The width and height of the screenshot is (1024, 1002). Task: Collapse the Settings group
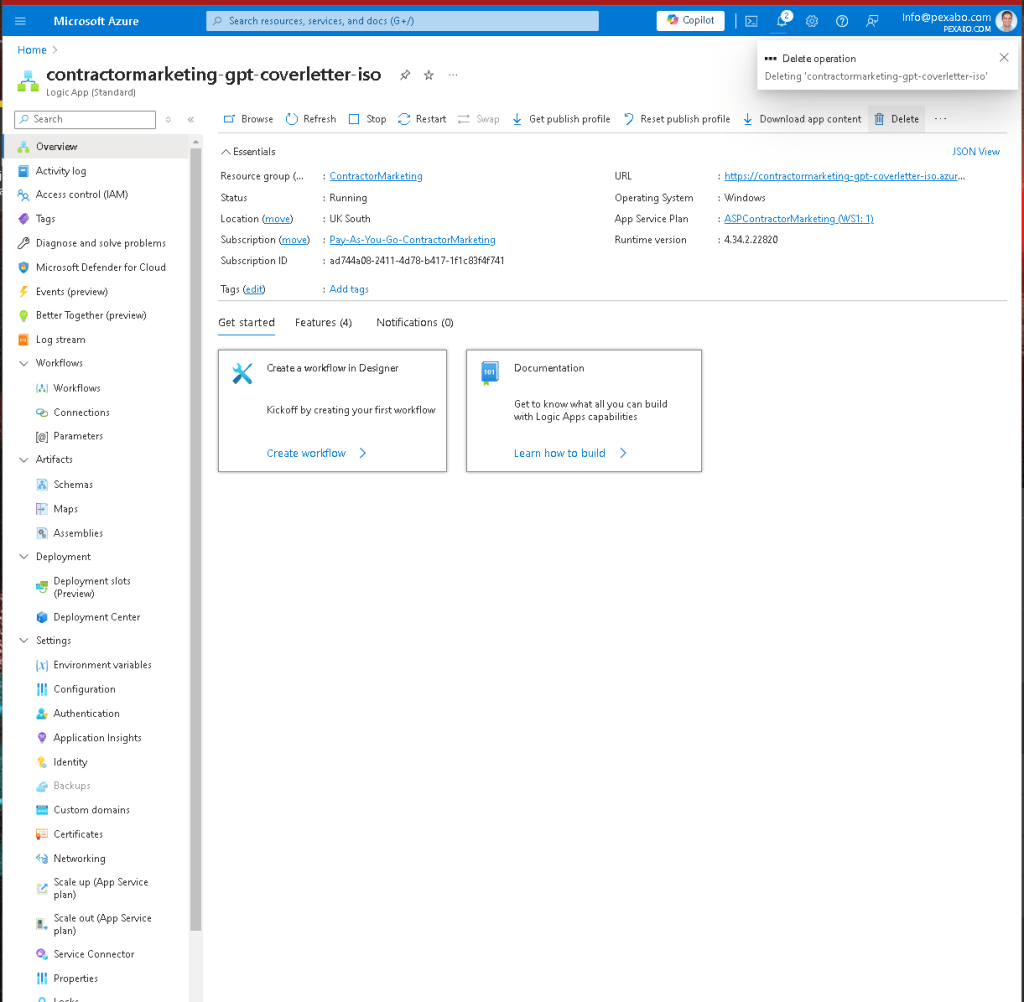point(24,640)
